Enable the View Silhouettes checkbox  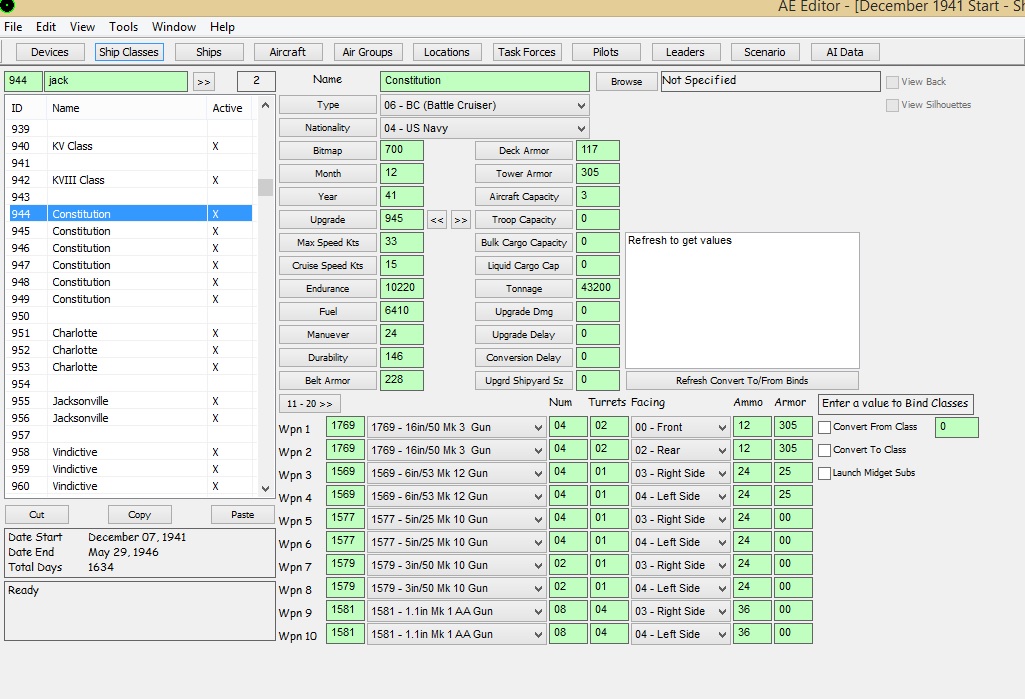point(892,105)
